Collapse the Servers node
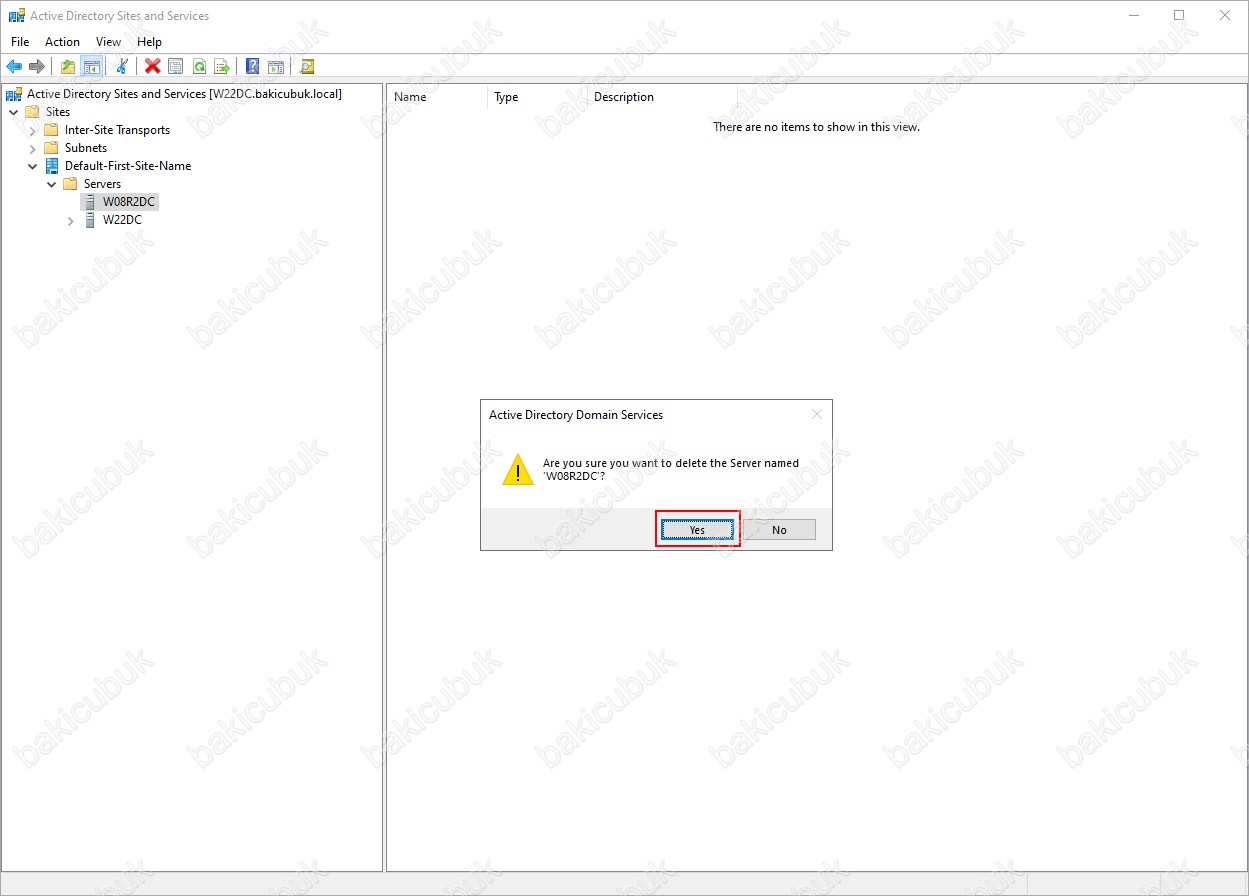Image resolution: width=1249 pixels, height=896 pixels. coord(52,184)
